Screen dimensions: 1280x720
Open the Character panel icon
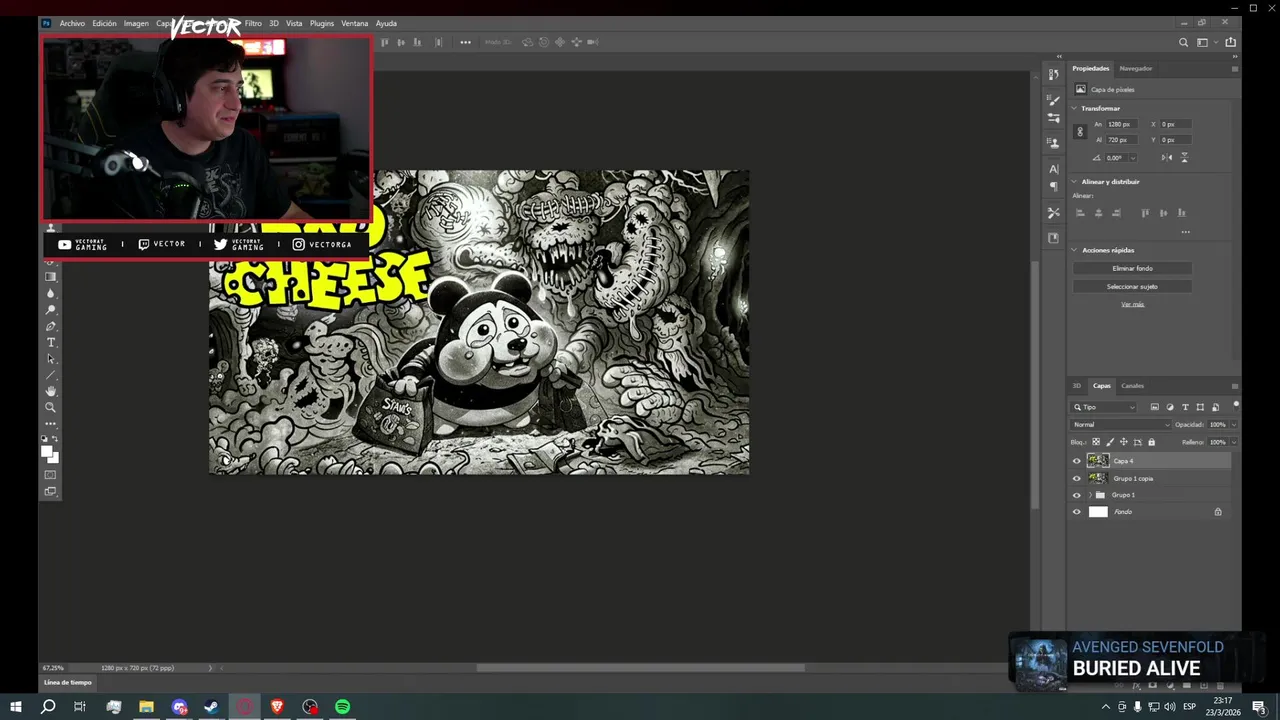(x=1053, y=168)
